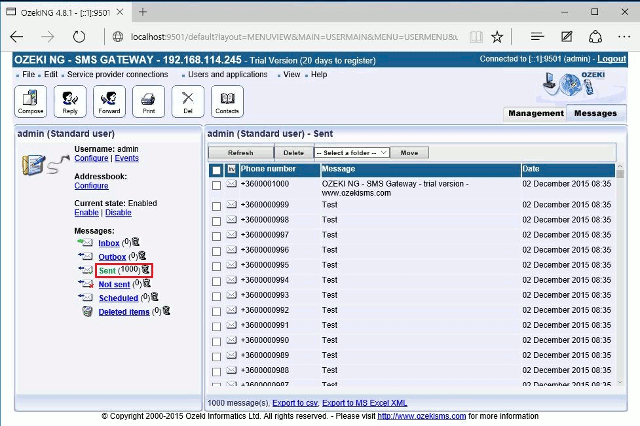This screenshot has height=426, width=640.
Task: Click envelope icon of +3600000999 row
Action: [x=231, y=204]
